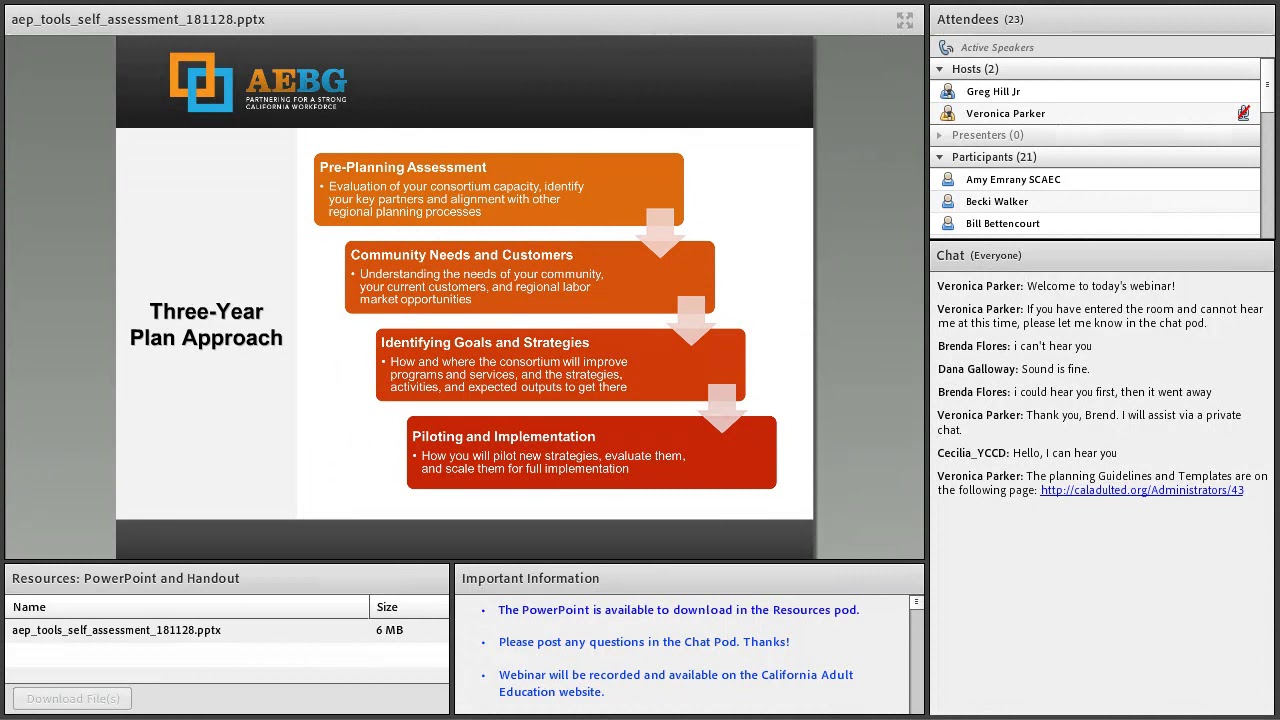Click the Pre-Planning Assessment box on the slide
1280x720 pixels.
[x=498, y=189]
